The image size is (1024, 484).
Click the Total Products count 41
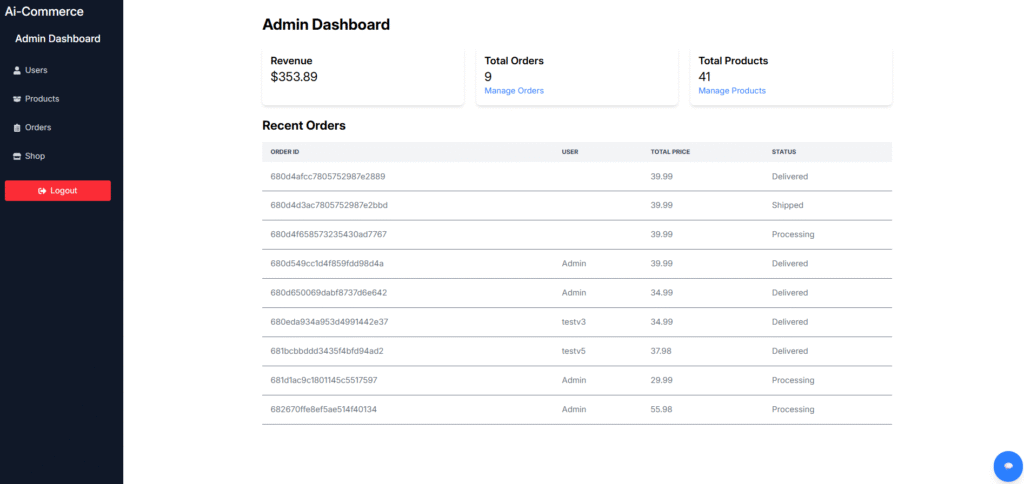coord(705,76)
